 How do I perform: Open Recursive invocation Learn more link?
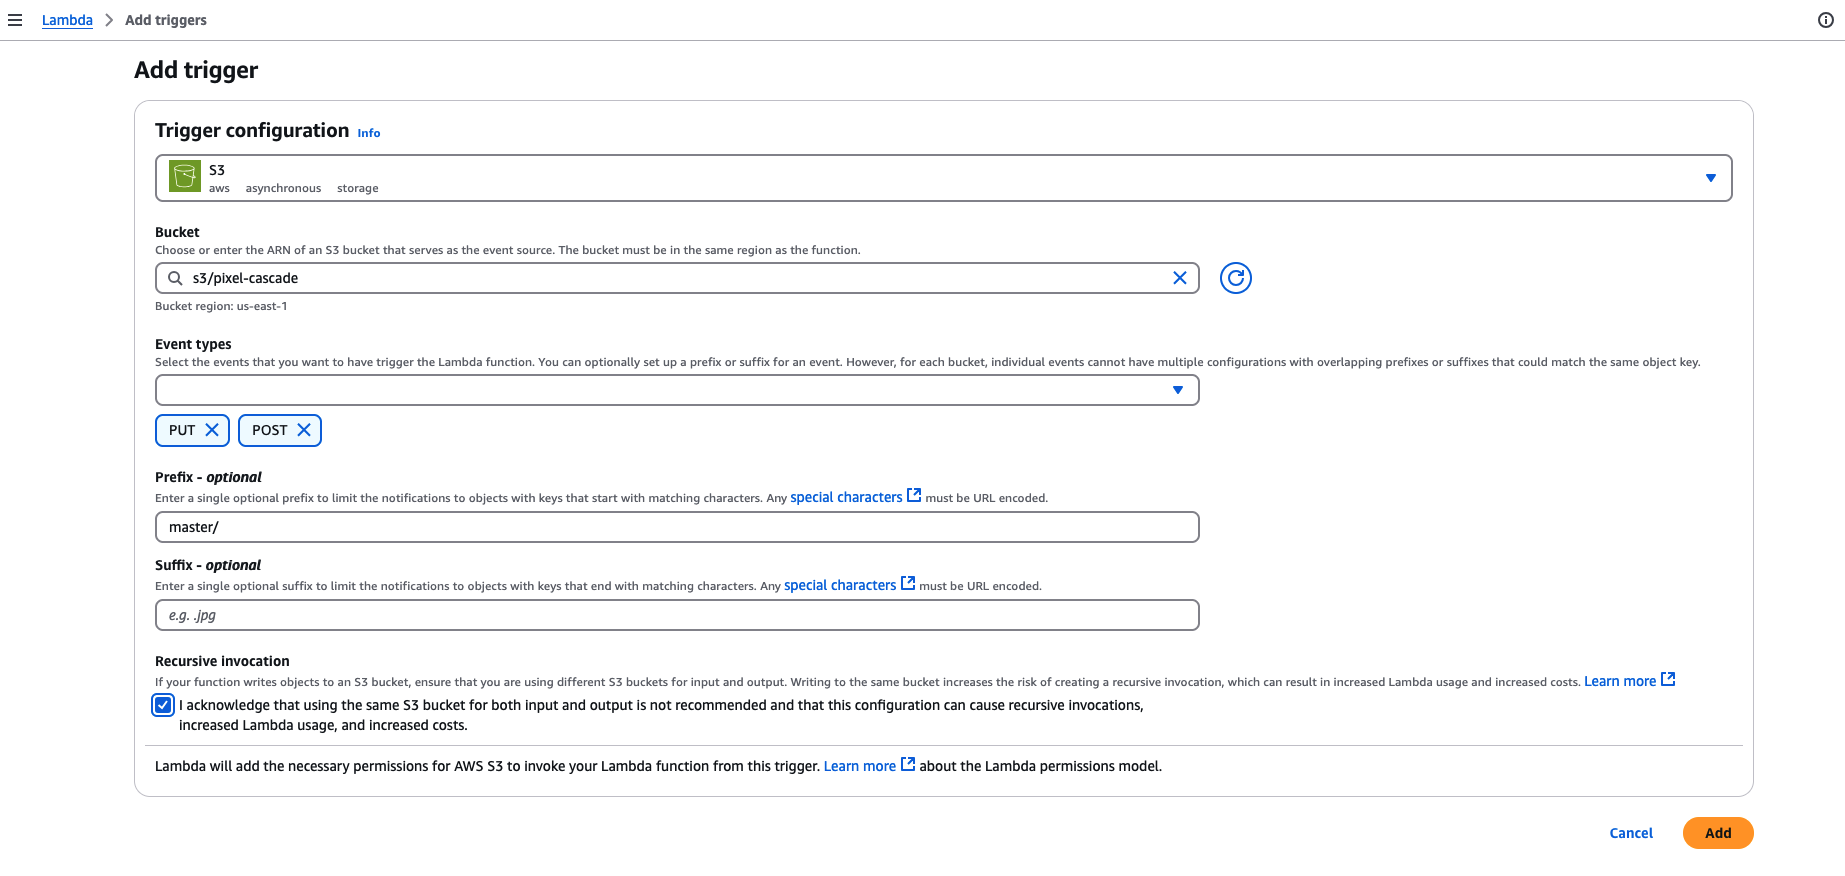(1620, 681)
